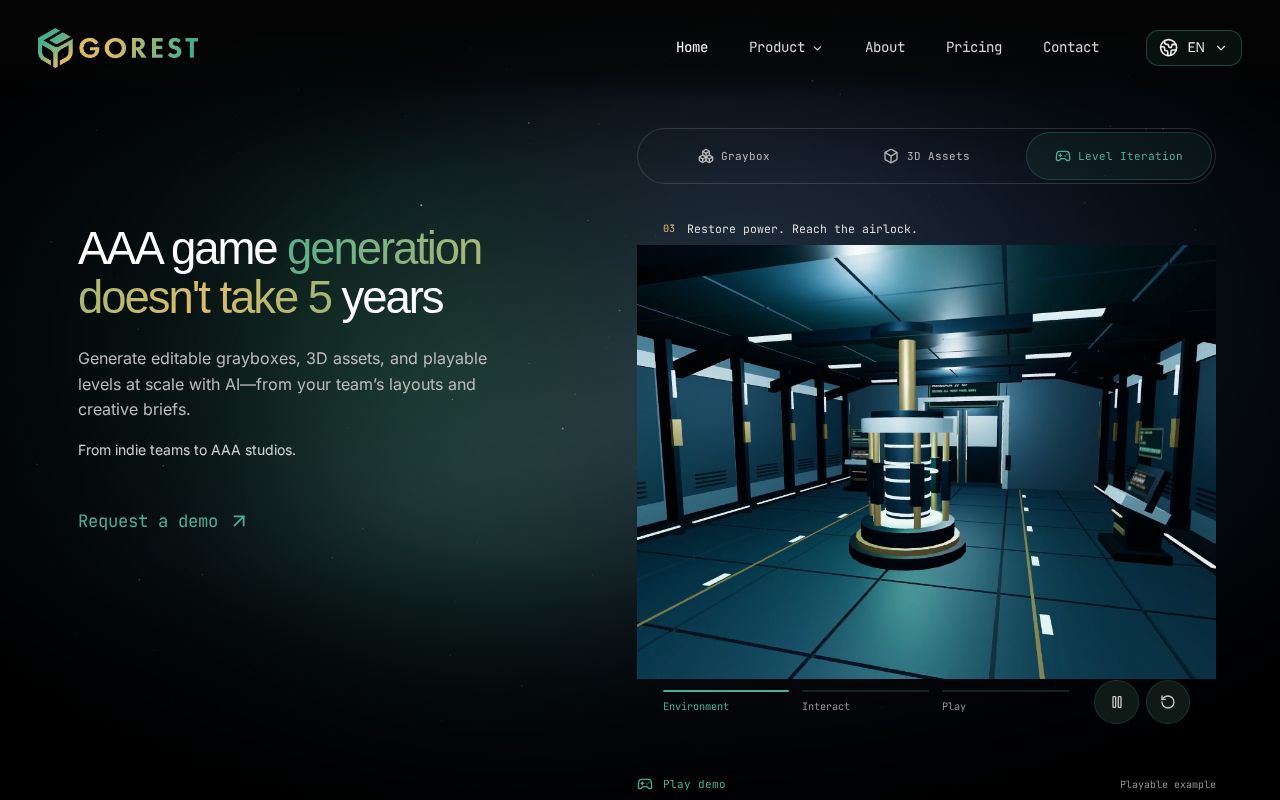
Task: Click 'Restore power. Reach the airlock.' caption
Action: pos(802,229)
